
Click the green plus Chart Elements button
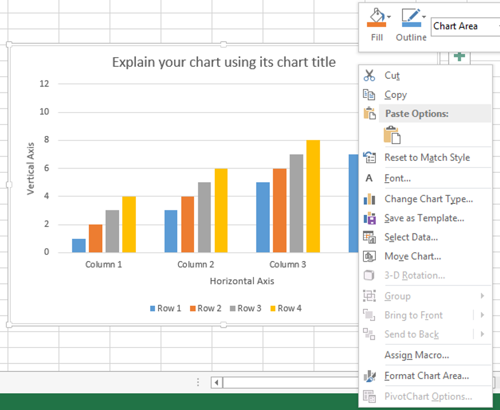(x=459, y=57)
